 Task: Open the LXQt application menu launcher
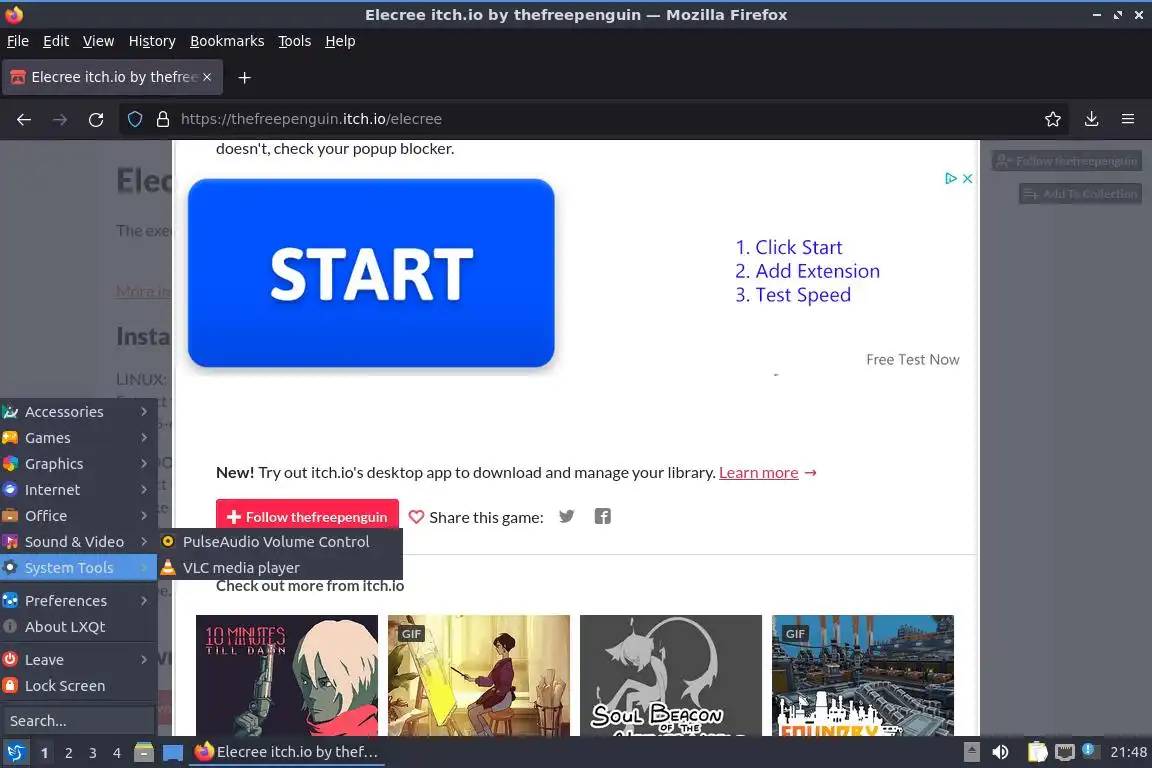(15, 753)
